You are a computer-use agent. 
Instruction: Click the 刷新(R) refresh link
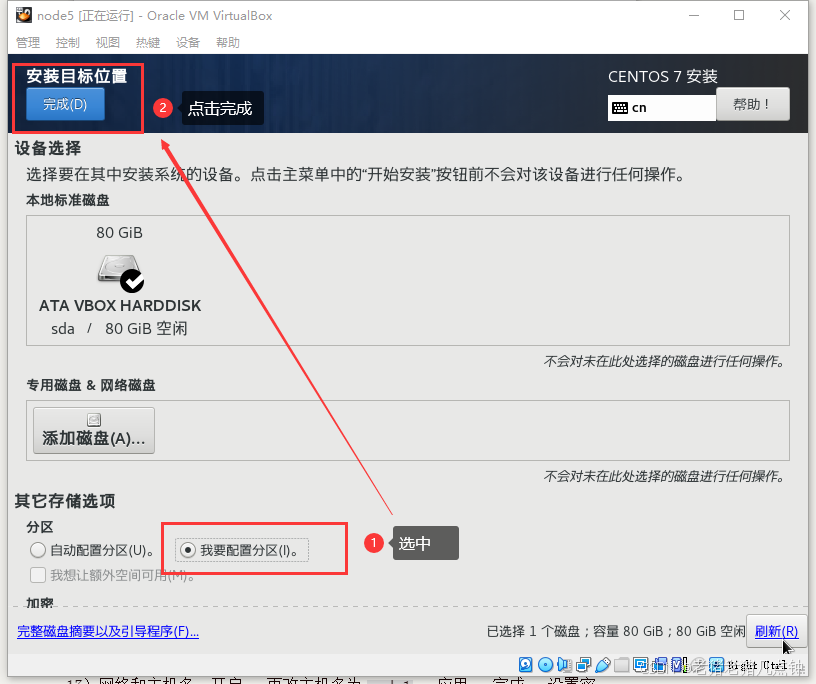(x=776, y=631)
